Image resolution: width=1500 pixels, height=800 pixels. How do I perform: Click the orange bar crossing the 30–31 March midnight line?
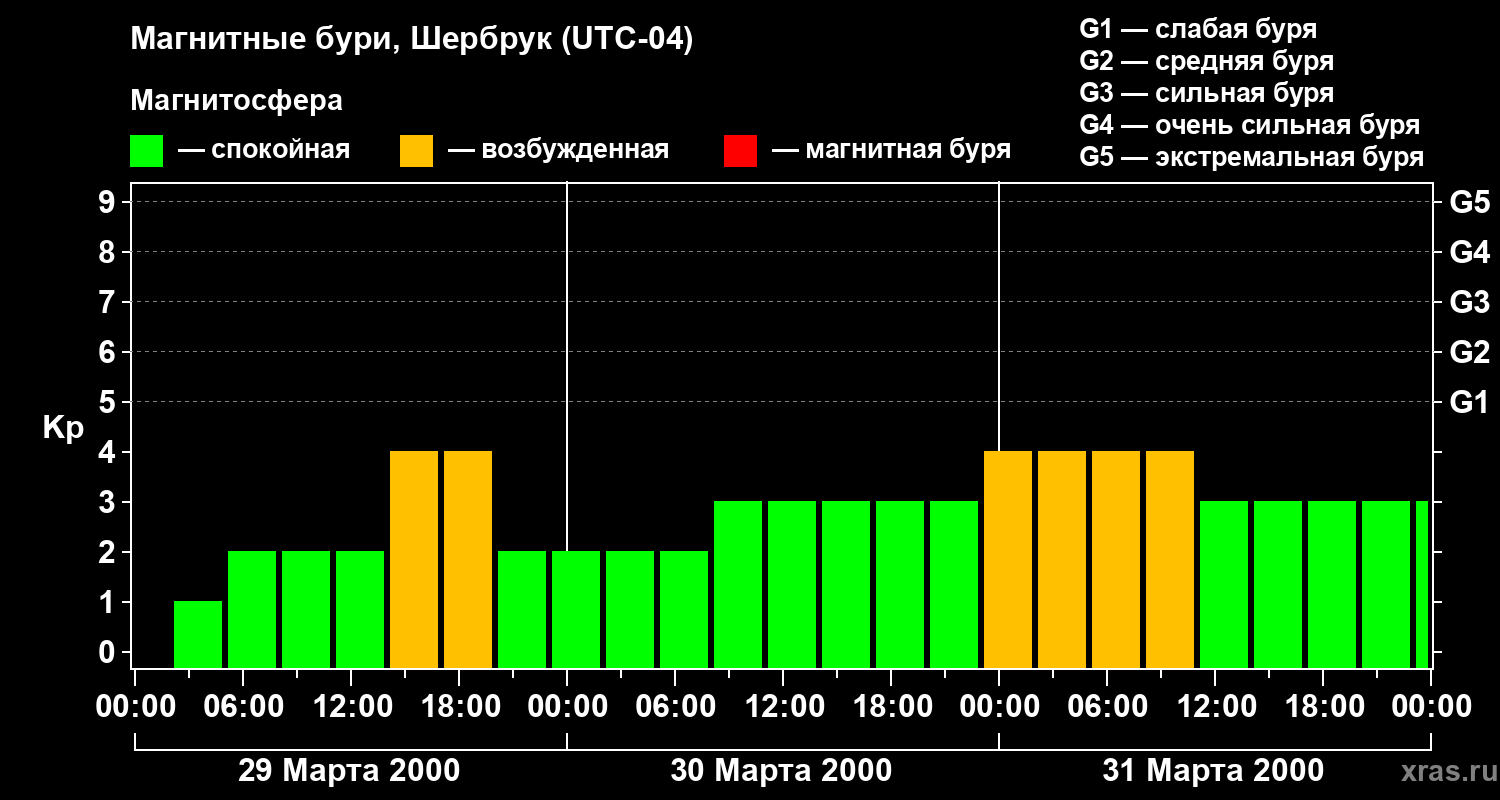(x=1008, y=559)
